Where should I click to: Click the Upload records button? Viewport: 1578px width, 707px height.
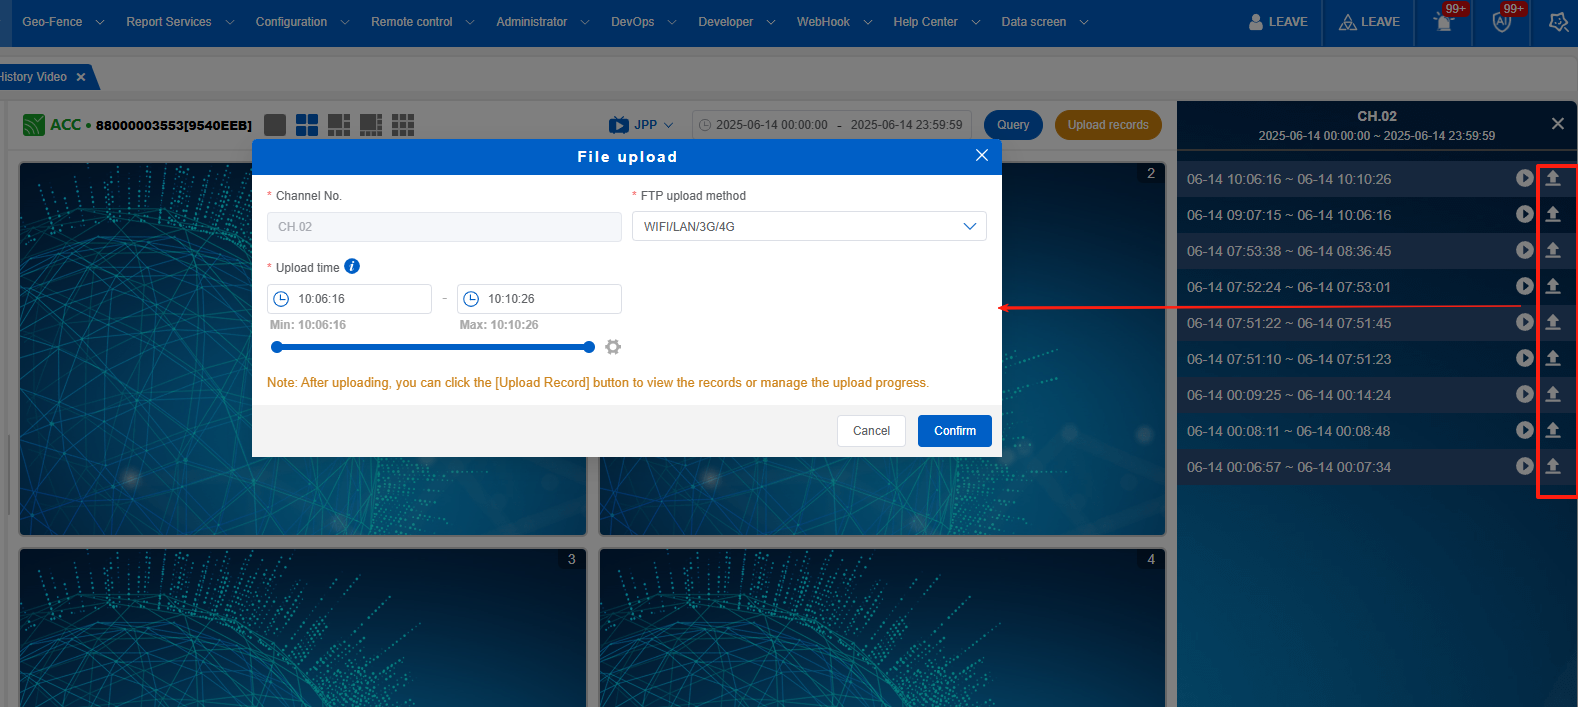(1107, 125)
